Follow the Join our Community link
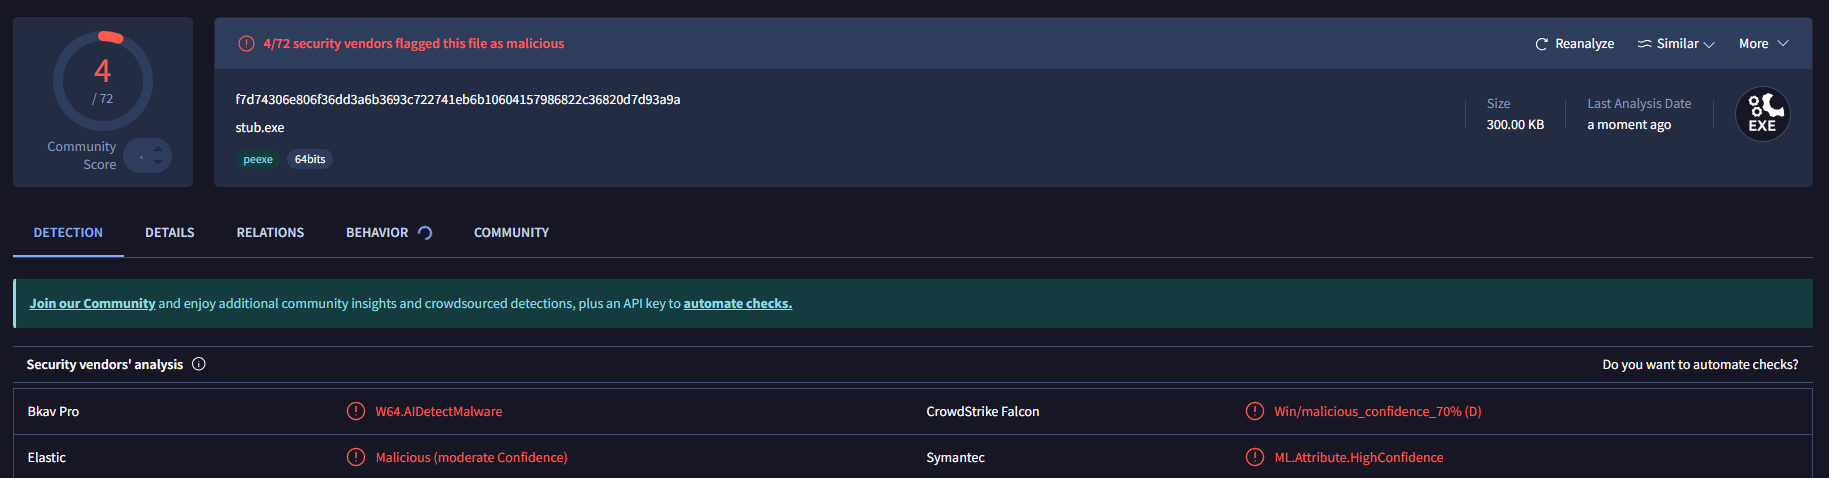 (x=92, y=304)
